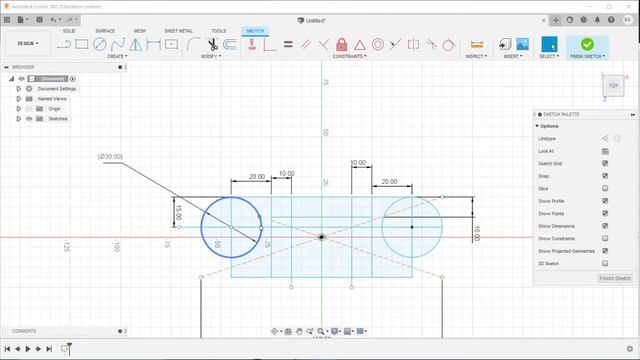Toggle visibility eye of Sketches folder
This screenshot has height=360, width=640.
point(29,119)
